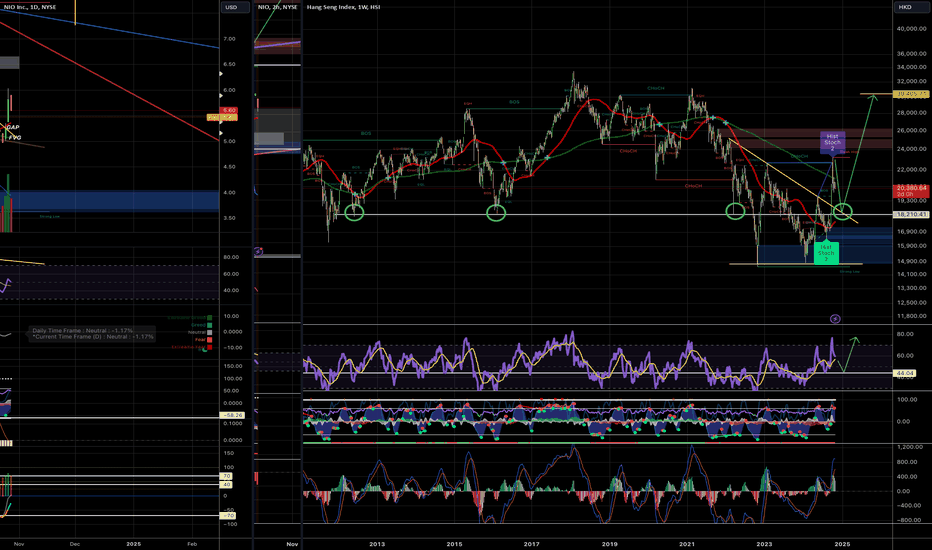Click the 18,210.43 horizontal line price label
This screenshot has height=550, width=932.
pyautogui.click(x=911, y=215)
